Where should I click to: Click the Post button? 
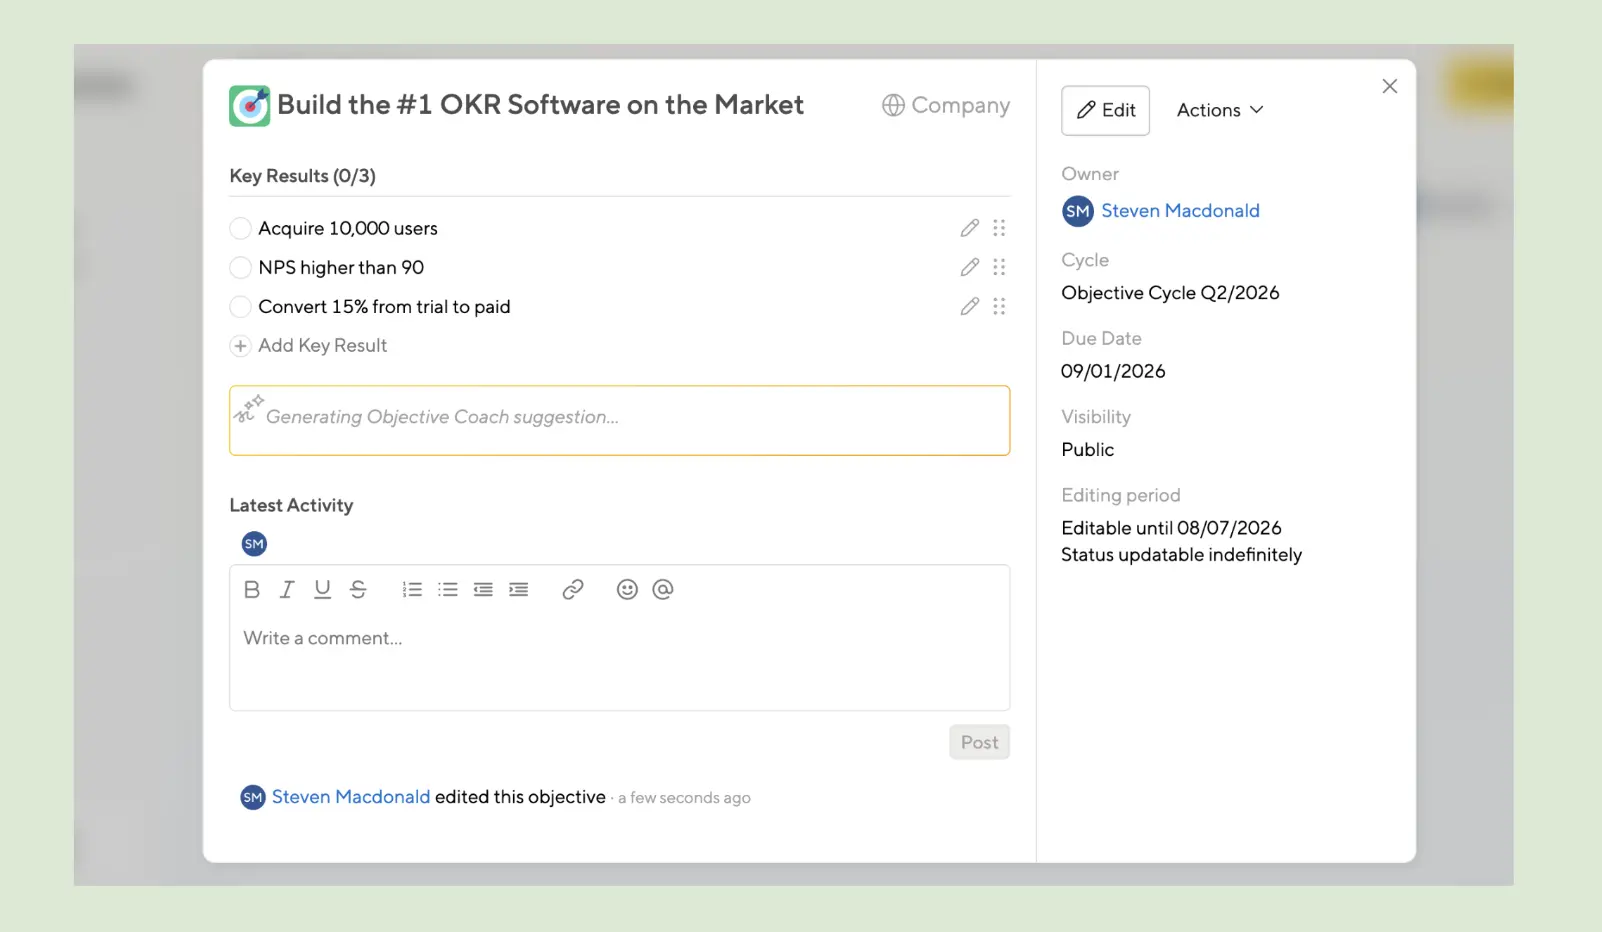979,742
